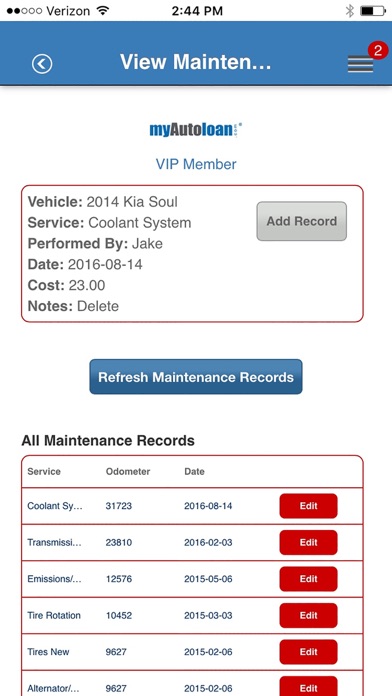Viewport: 392px width, 696px height.
Task: Click Refresh Maintenance Records button
Action: [196, 377]
